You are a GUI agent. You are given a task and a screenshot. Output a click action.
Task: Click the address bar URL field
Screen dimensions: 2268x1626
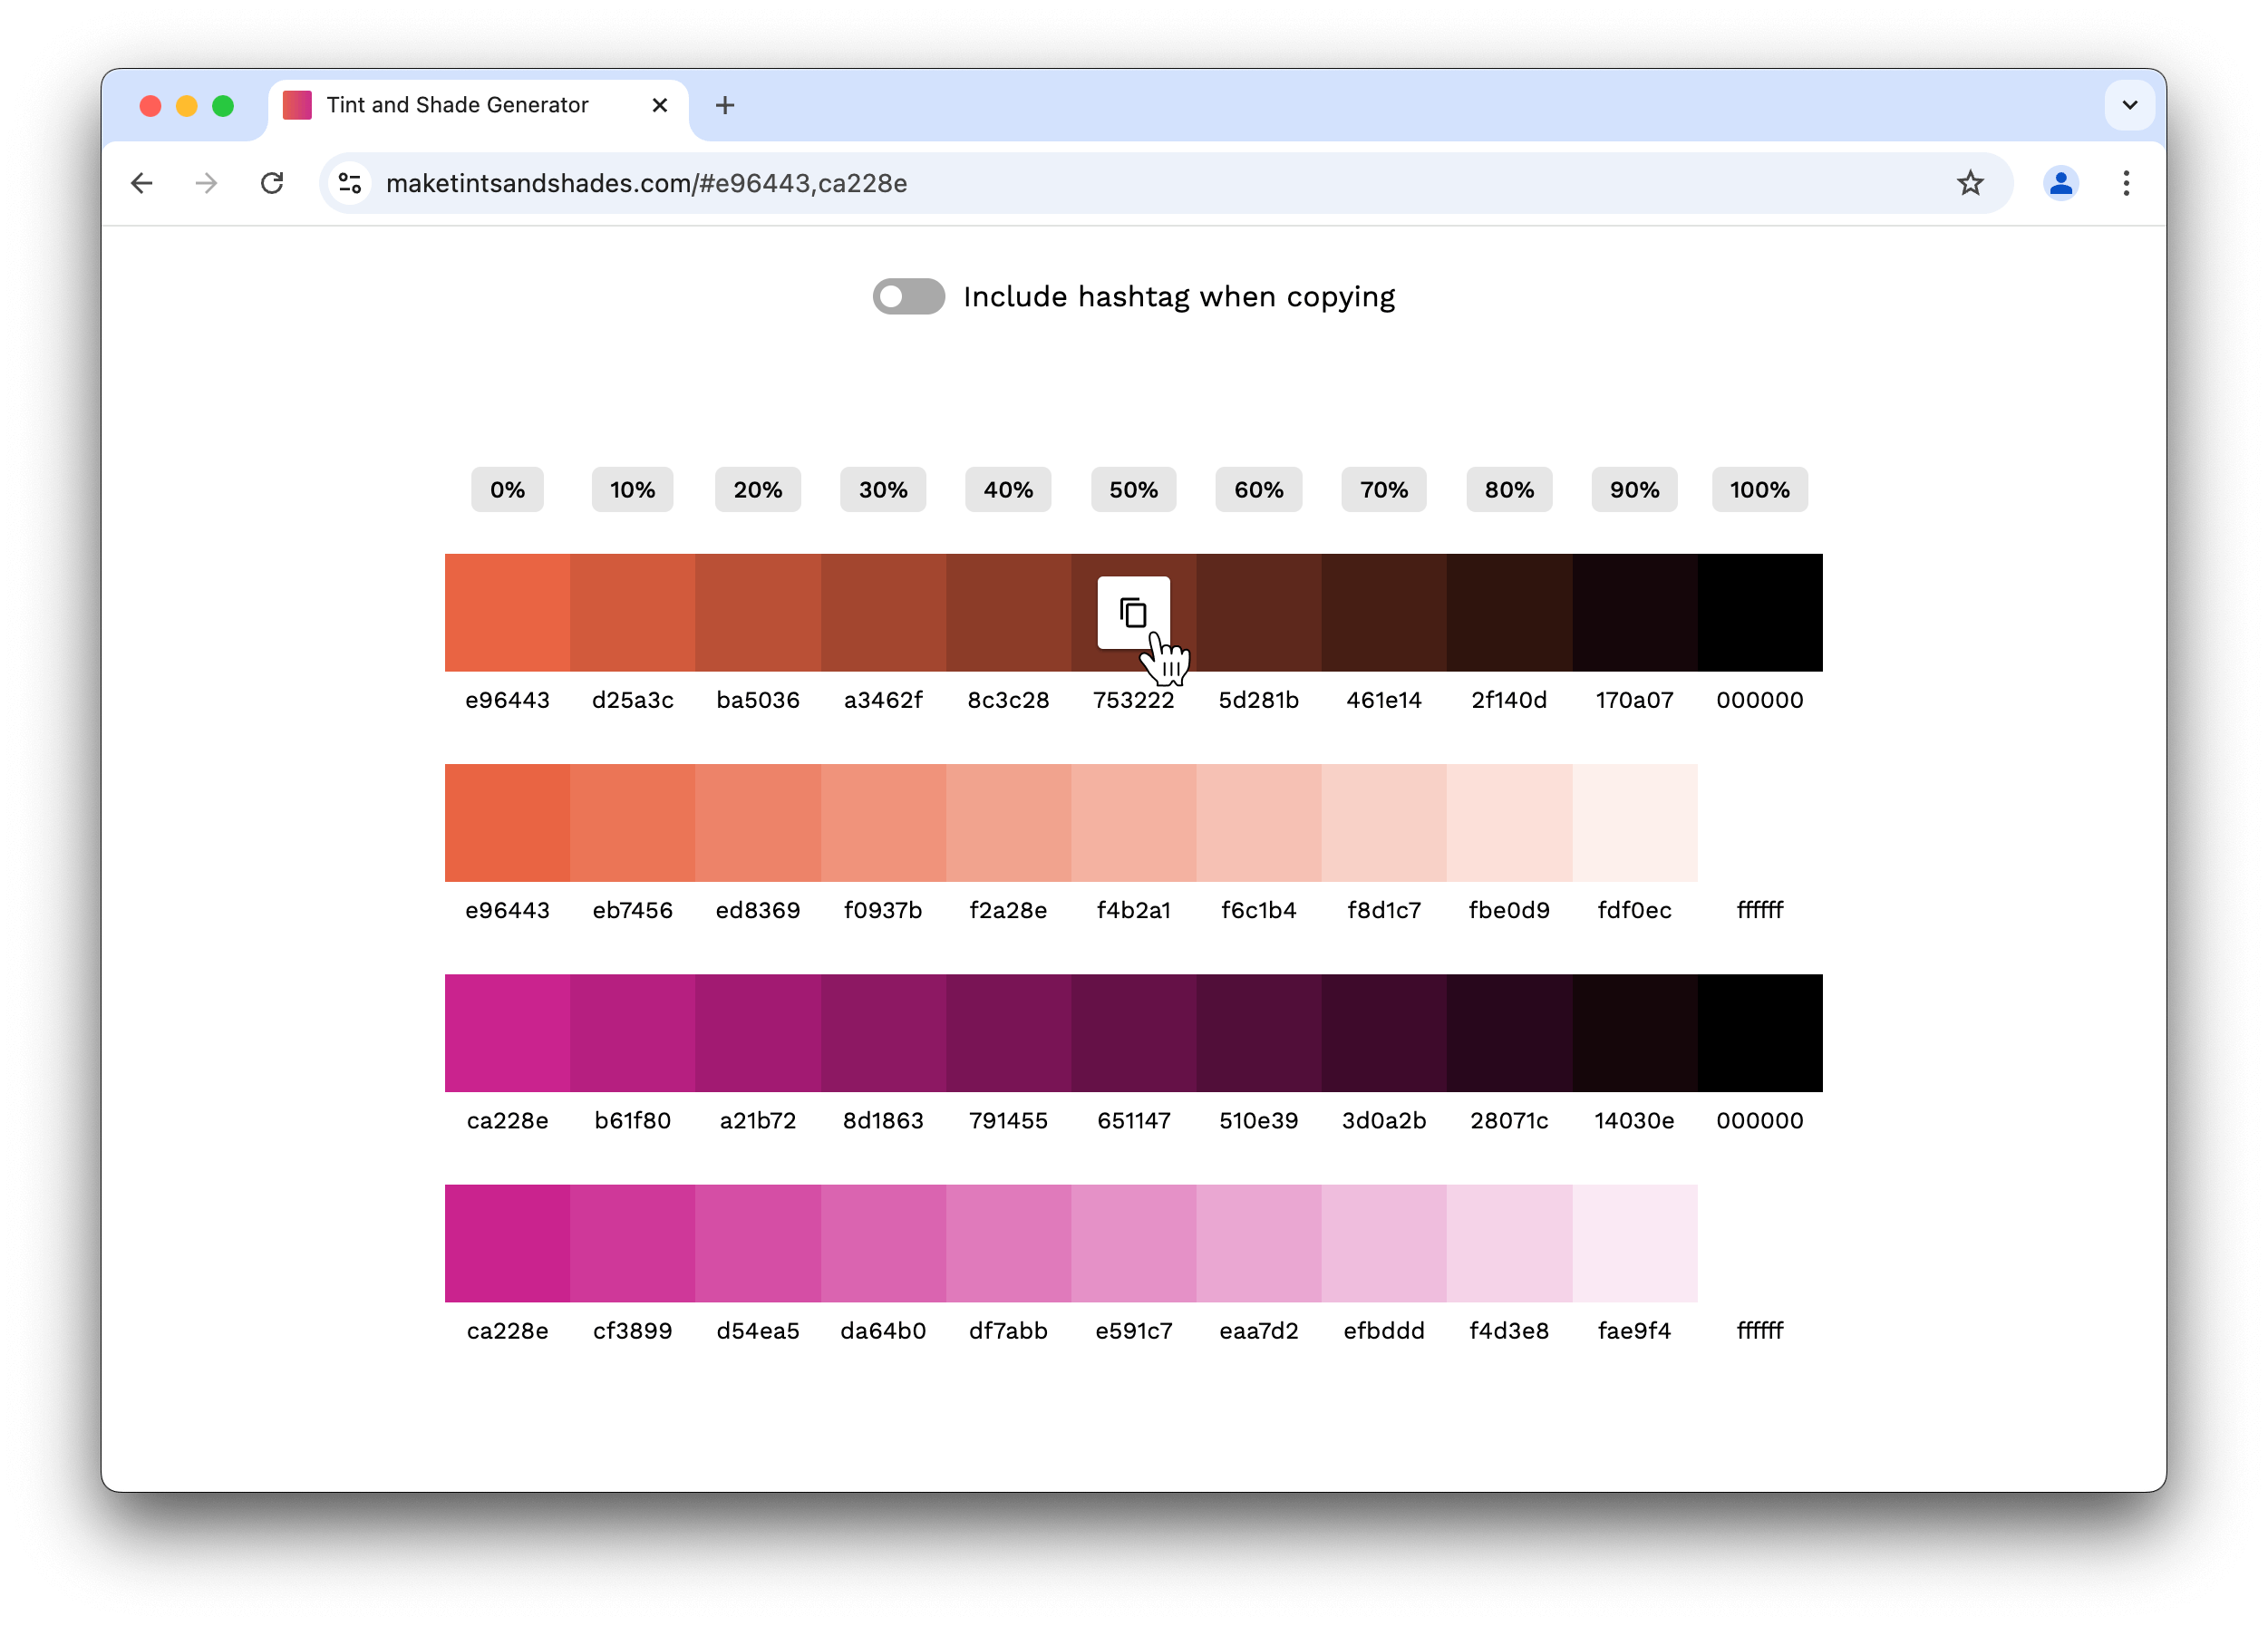1100,183
